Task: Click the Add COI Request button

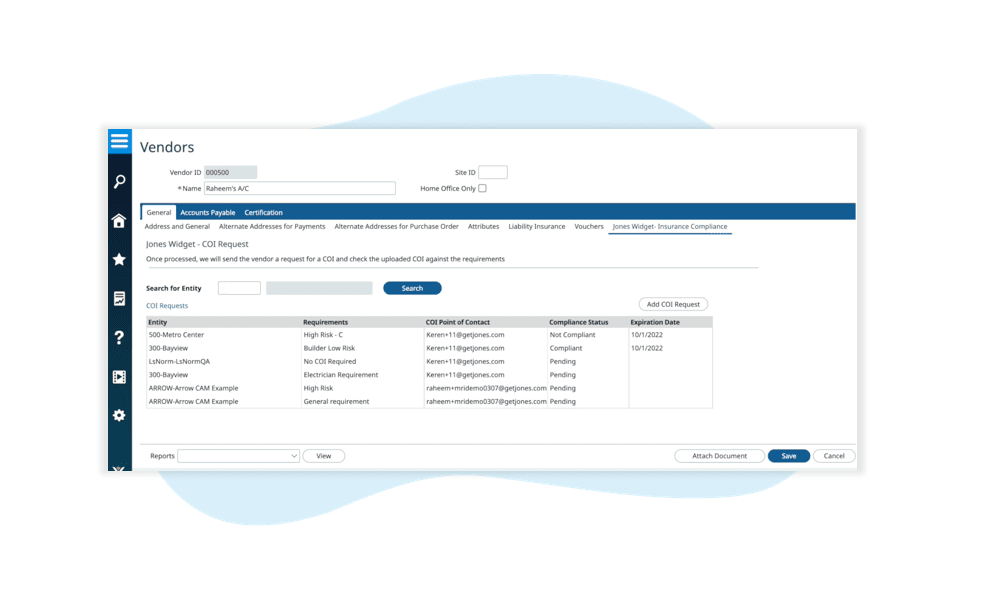Action: [673, 304]
